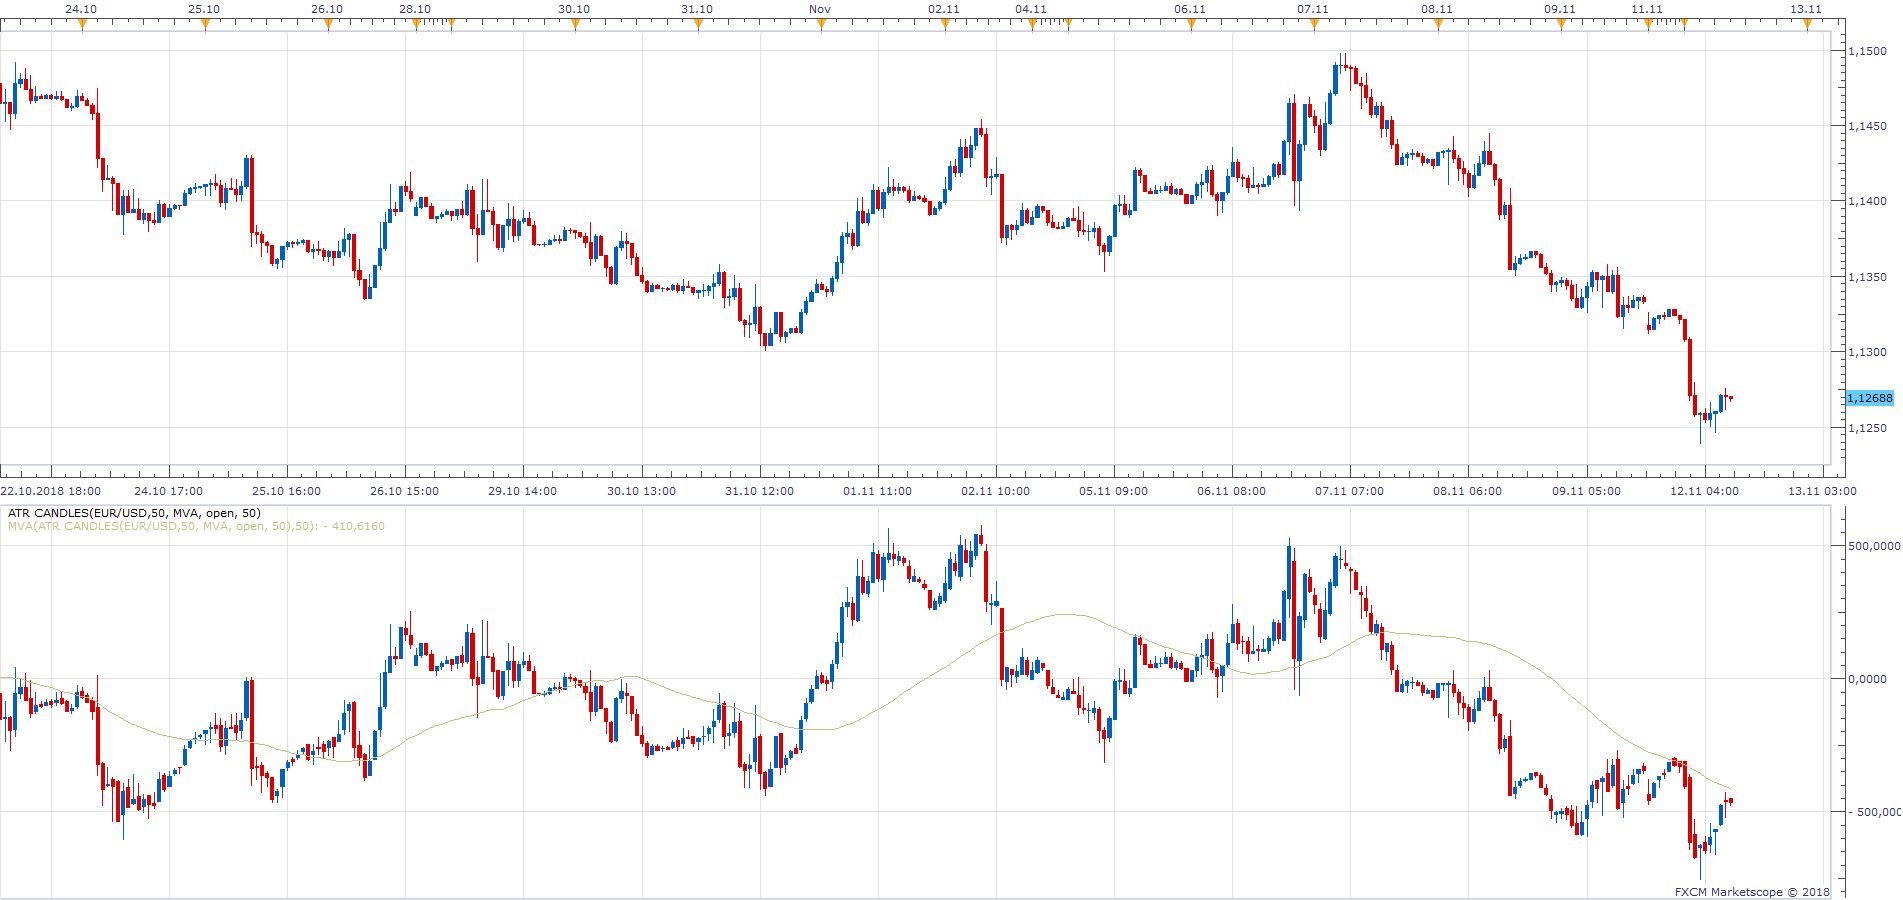This screenshot has width=1903, height=900.
Task: Click the 29.10 14:00 time axis label
Action: click(x=523, y=491)
